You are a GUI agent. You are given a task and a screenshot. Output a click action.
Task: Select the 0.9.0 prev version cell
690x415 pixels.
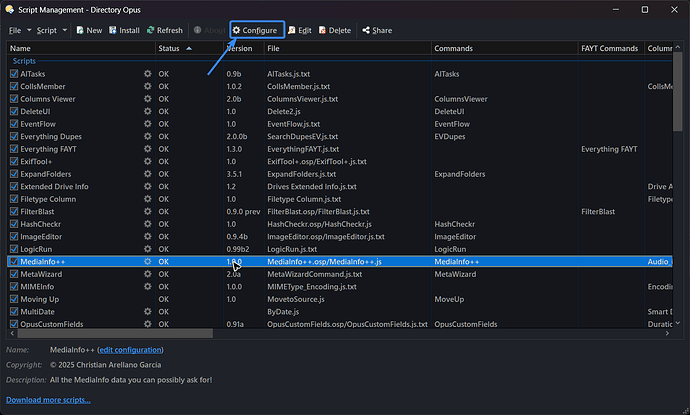pyautogui.click(x=243, y=212)
